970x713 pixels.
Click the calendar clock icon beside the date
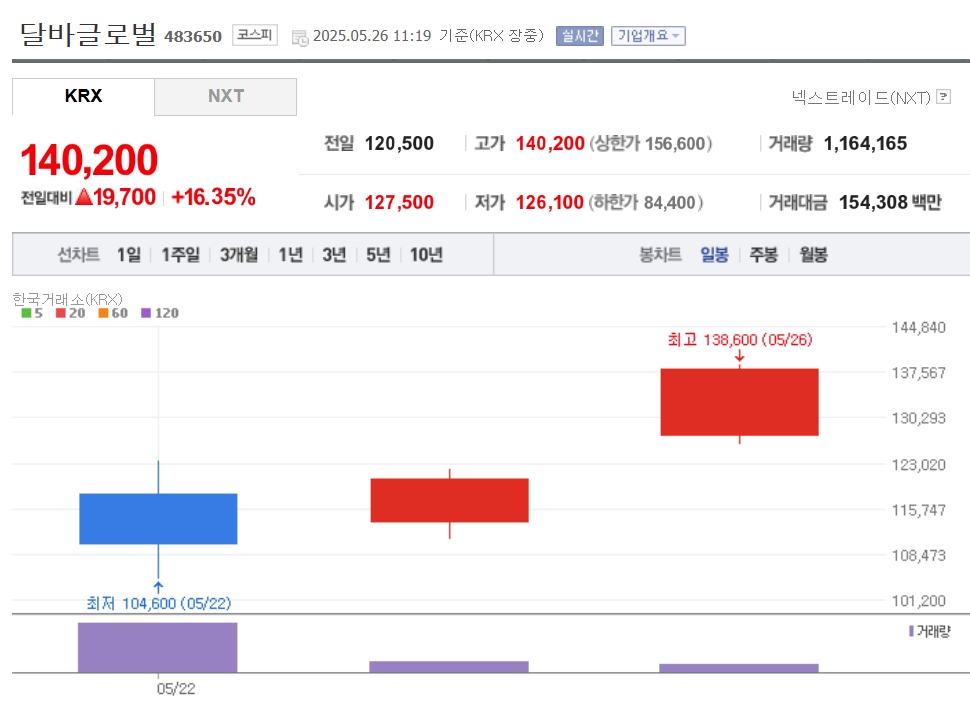coord(300,38)
